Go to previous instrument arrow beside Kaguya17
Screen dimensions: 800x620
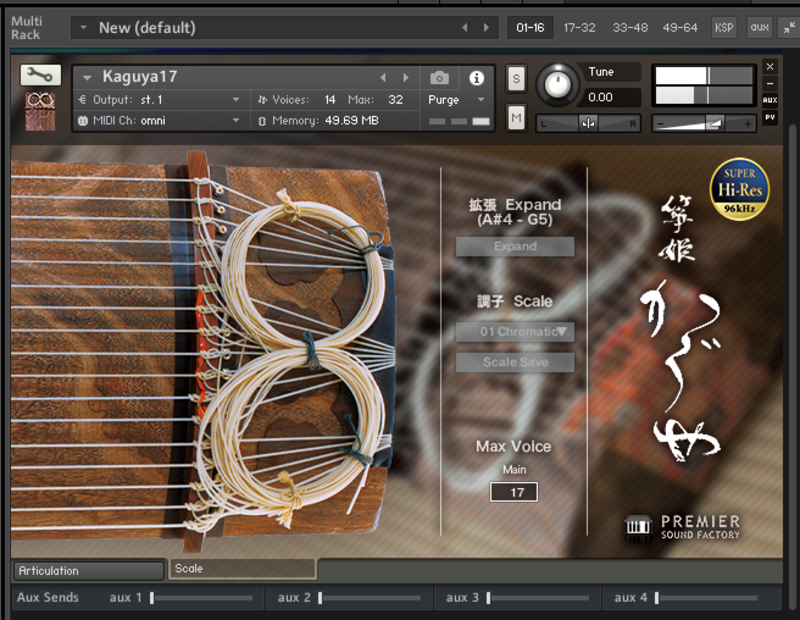coord(383,78)
